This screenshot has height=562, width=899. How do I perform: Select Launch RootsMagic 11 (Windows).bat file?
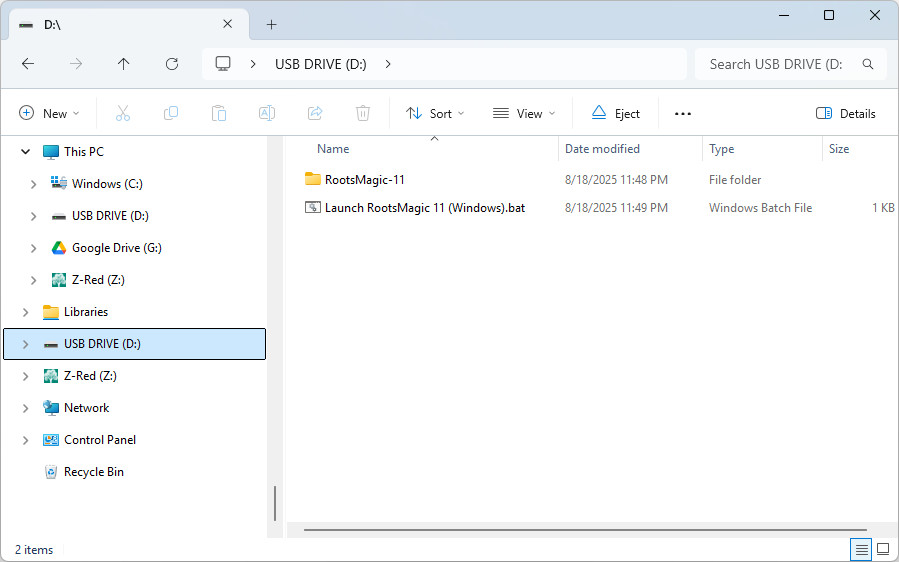tap(425, 208)
